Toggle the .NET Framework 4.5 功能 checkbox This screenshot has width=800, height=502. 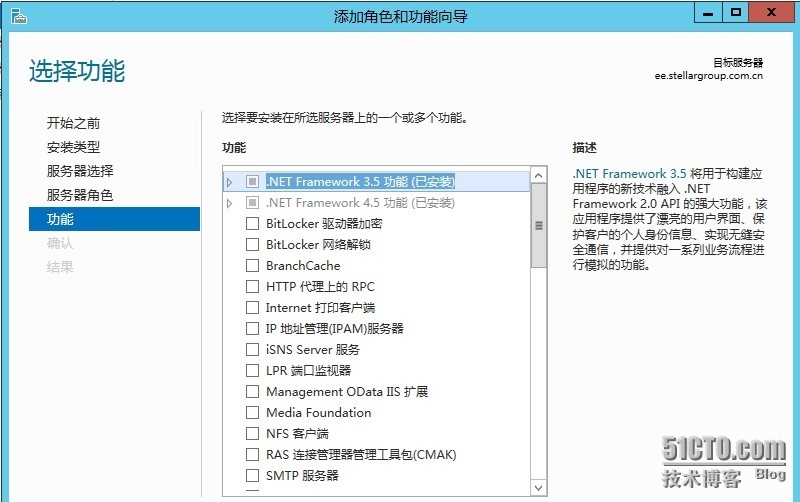(252, 203)
